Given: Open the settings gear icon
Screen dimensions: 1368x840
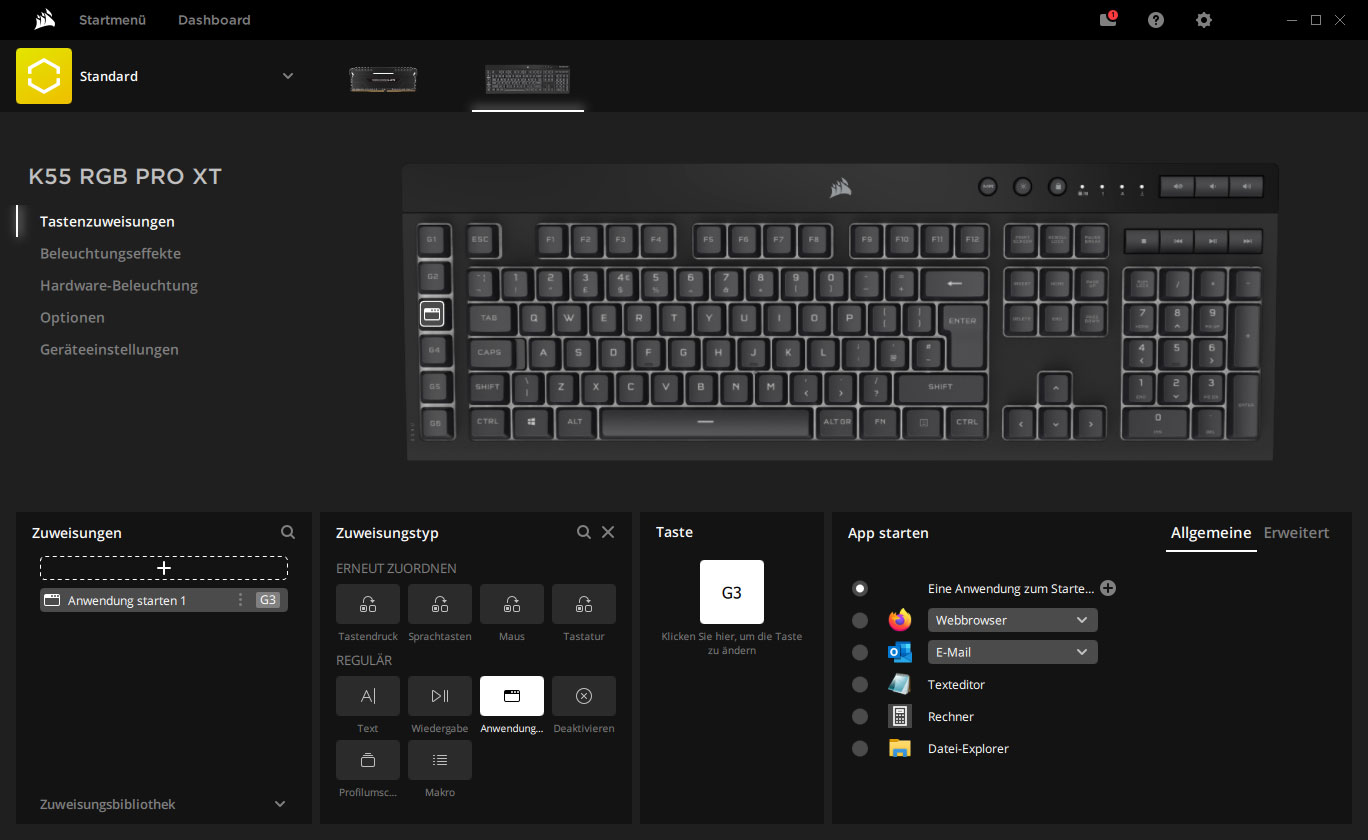Looking at the screenshot, I should (x=1204, y=20).
